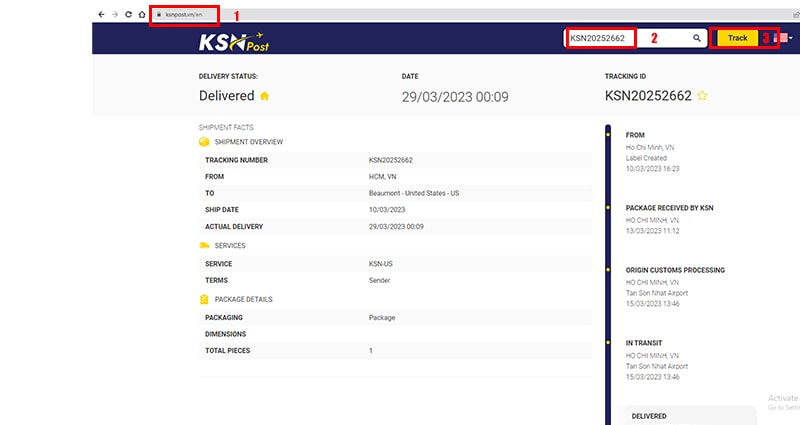Click the ksnpost.vn address bar
The width and height of the screenshot is (800, 425).
pyautogui.click(x=190, y=15)
